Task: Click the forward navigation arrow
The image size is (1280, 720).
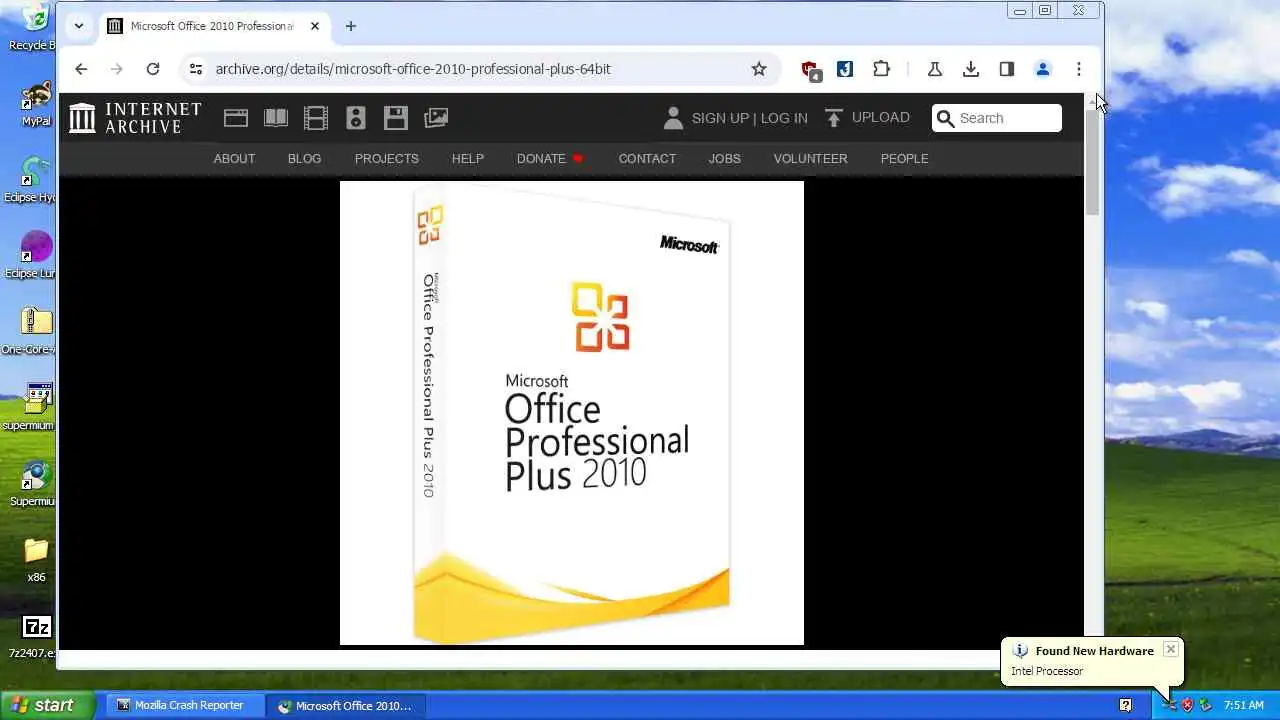Action: pos(117,69)
